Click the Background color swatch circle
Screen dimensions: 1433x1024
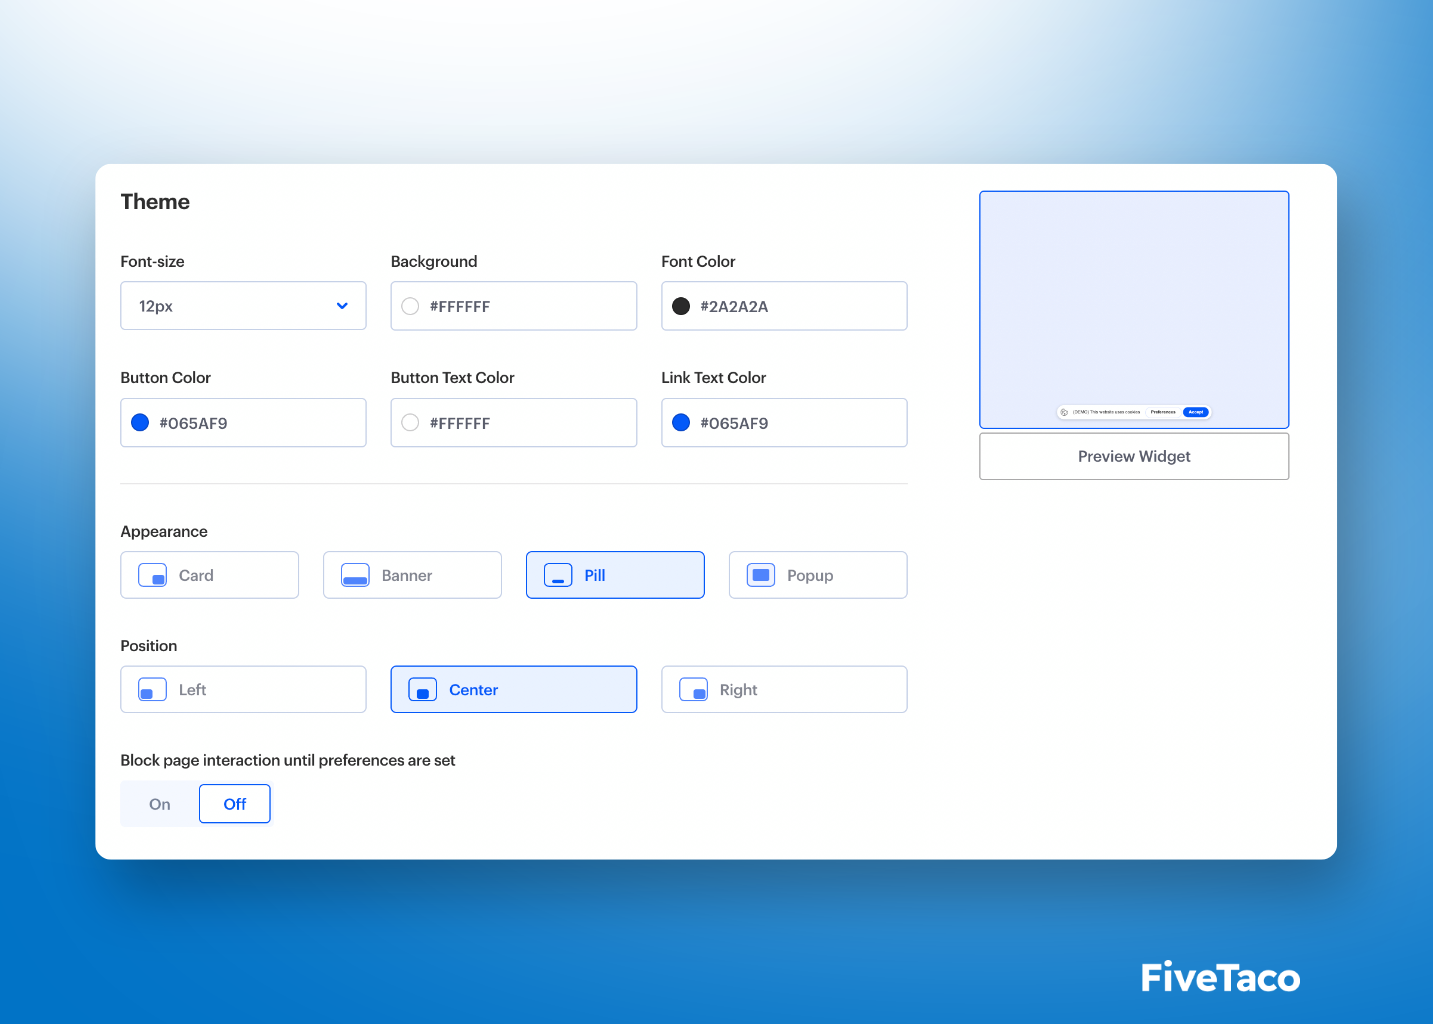(x=410, y=306)
